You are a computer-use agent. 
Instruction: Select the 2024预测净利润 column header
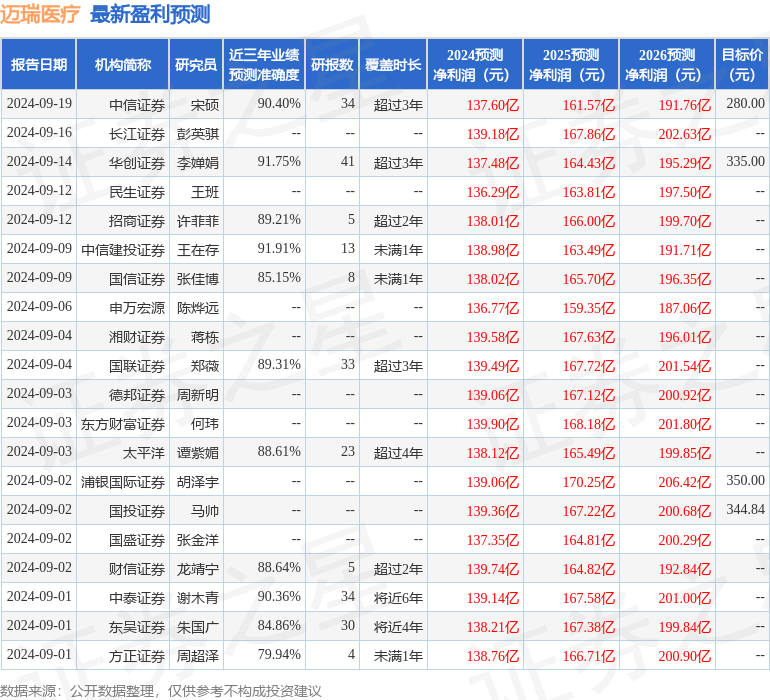(475, 65)
